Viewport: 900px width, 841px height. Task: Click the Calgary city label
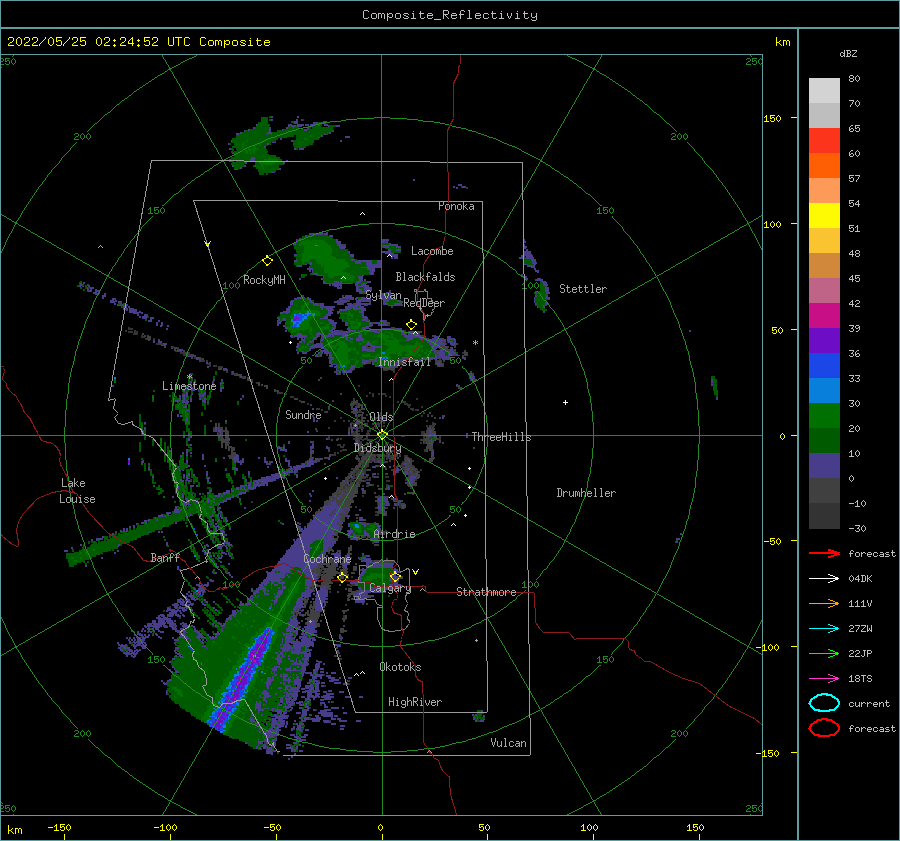tap(390, 588)
